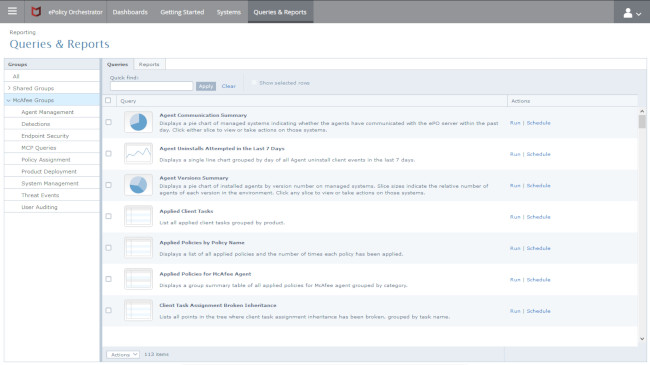650x365 pixels.
Task: Check Applied Policies by Policy Name row
Action: (x=109, y=248)
